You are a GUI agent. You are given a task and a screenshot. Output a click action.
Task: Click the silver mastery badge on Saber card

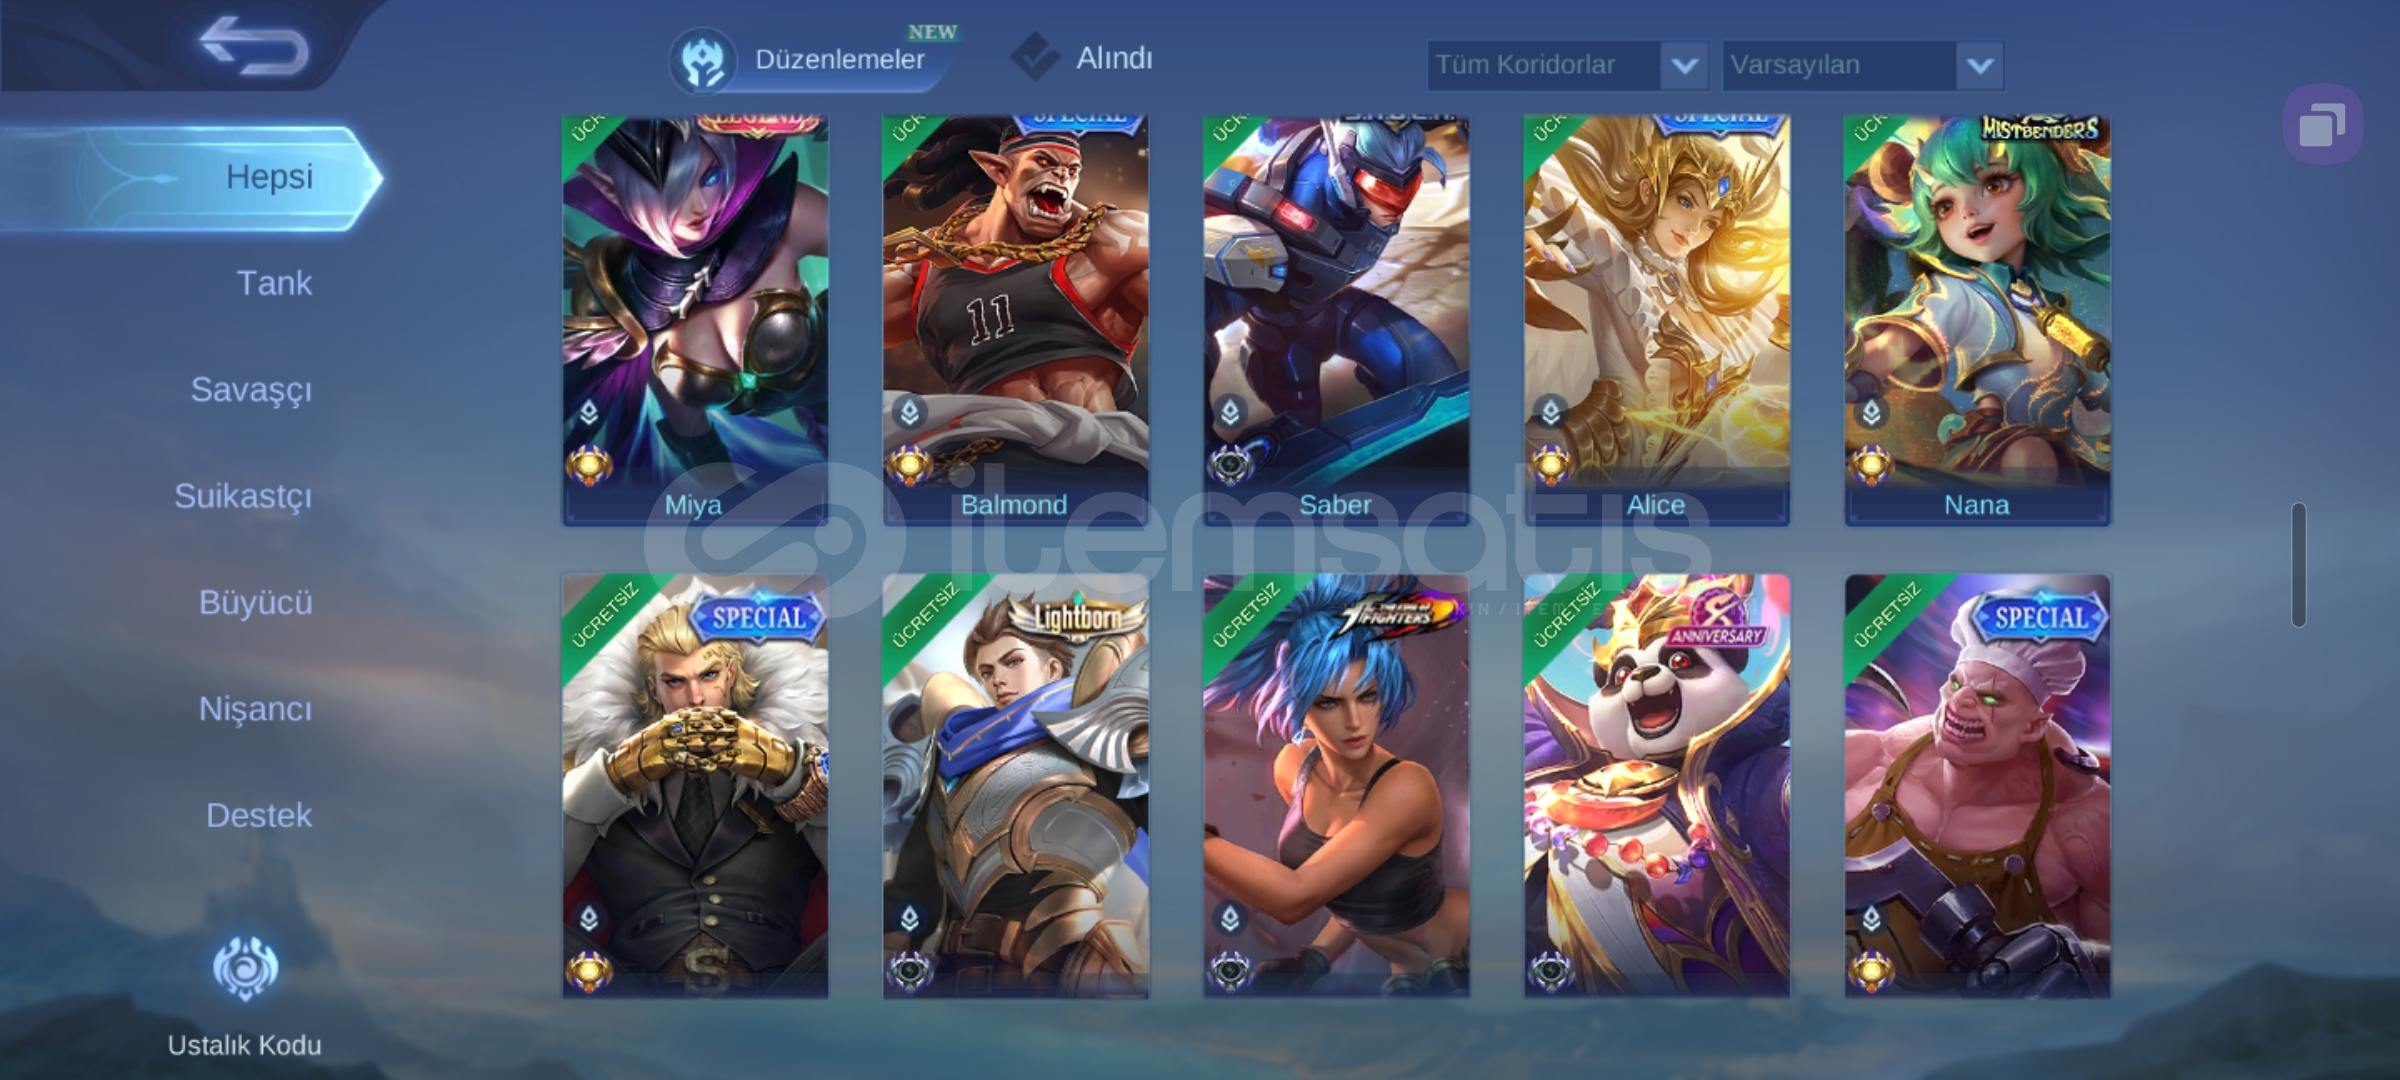point(1230,466)
